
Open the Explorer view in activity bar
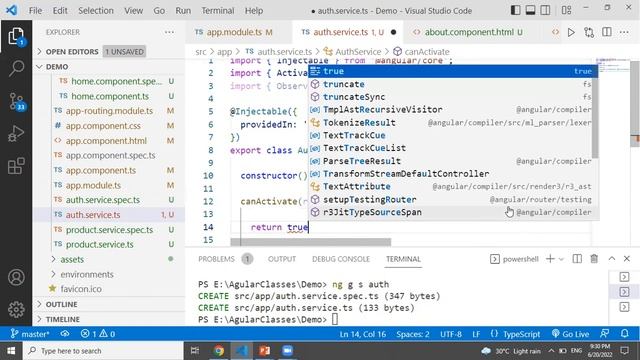(x=16, y=37)
